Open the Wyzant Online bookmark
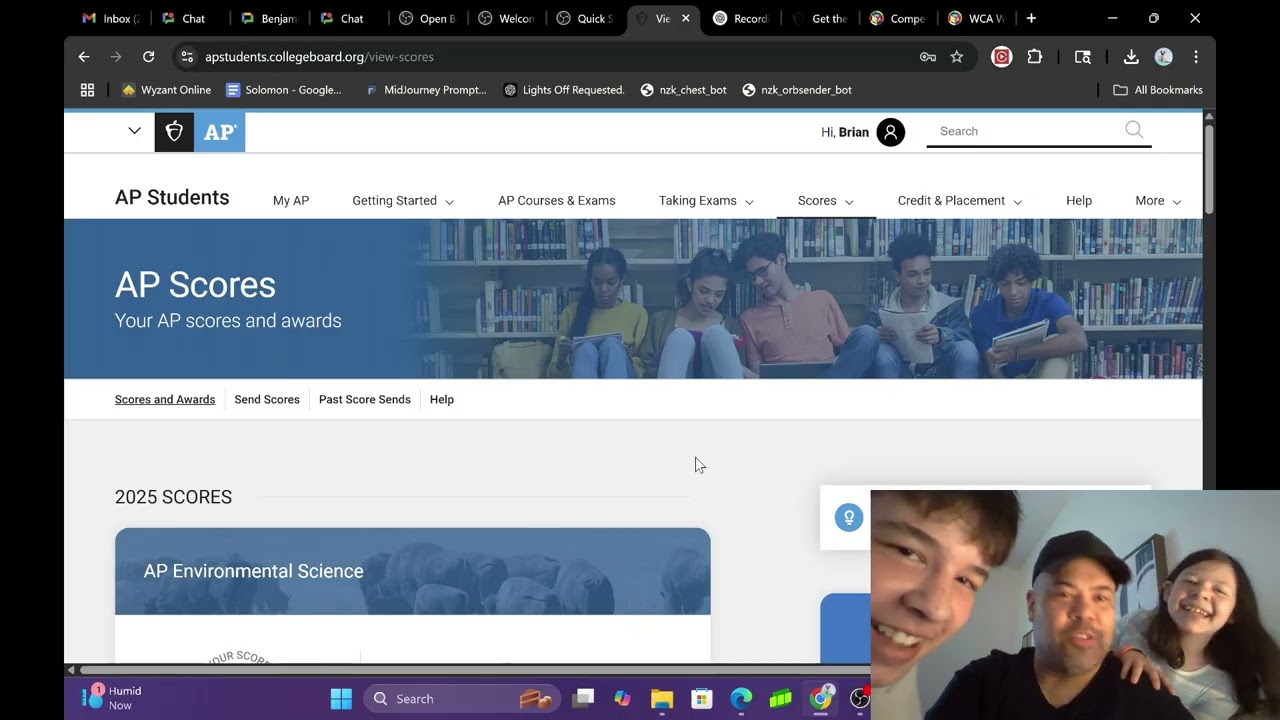This screenshot has width=1280, height=720. (166, 90)
